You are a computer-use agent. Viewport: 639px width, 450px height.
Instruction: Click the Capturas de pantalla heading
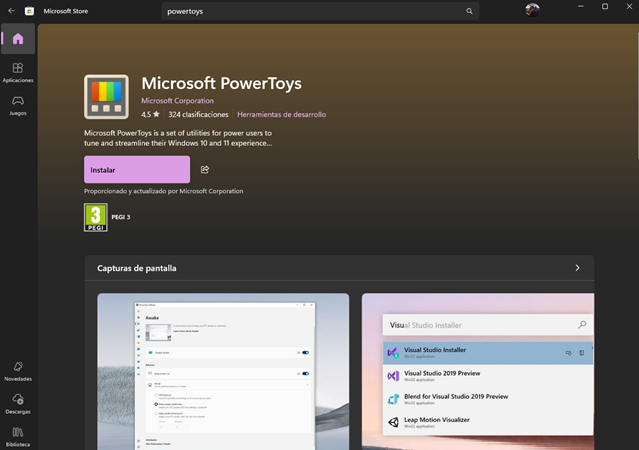tap(137, 268)
